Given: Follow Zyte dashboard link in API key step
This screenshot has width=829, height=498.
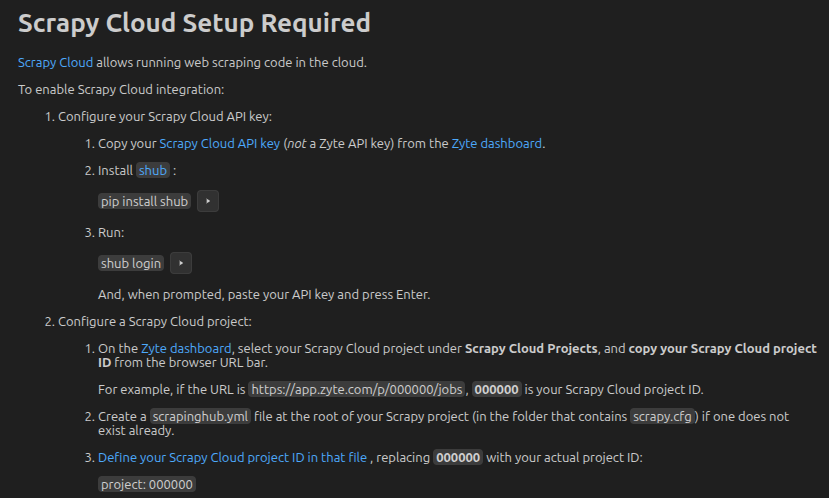Looking at the screenshot, I should click(x=497, y=143).
